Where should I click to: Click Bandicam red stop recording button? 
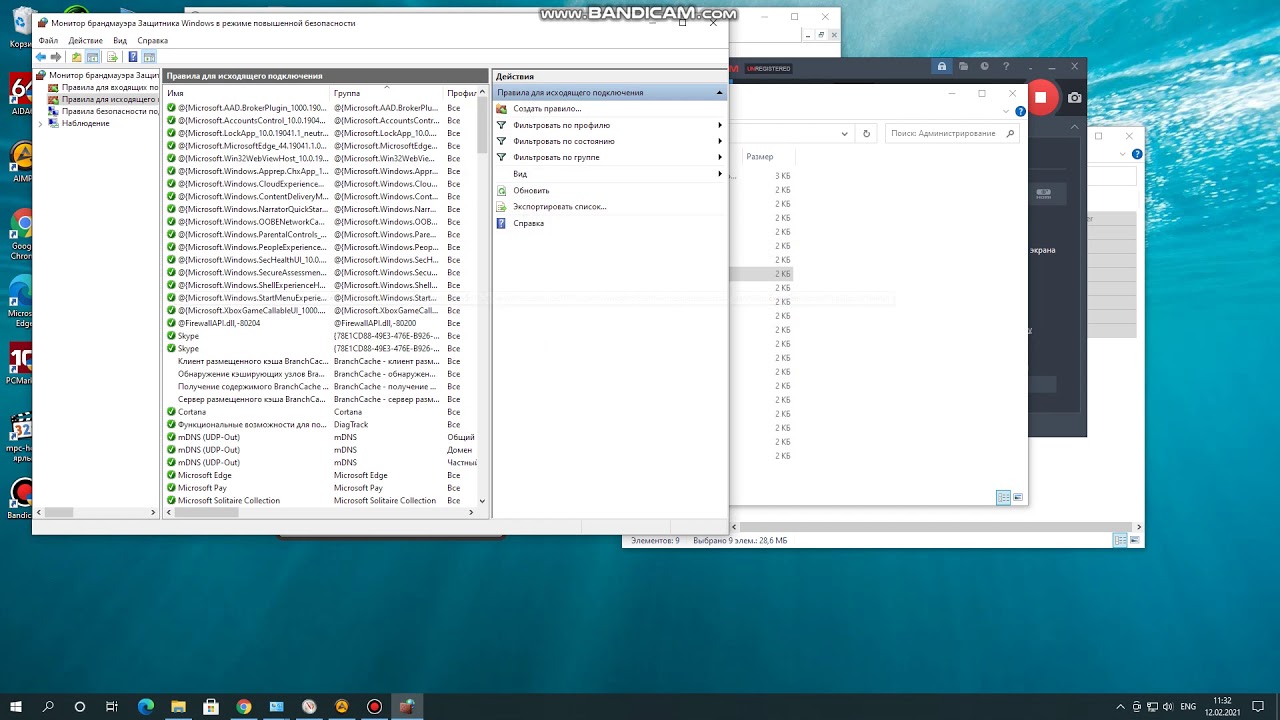tap(1040, 97)
